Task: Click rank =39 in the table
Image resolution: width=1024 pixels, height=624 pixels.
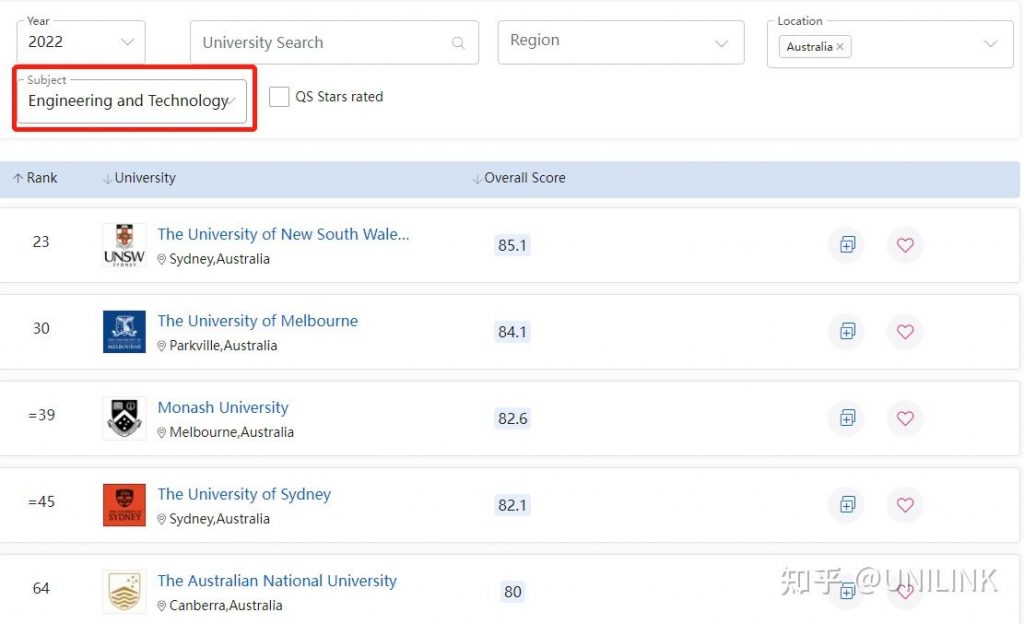Action: point(41,415)
